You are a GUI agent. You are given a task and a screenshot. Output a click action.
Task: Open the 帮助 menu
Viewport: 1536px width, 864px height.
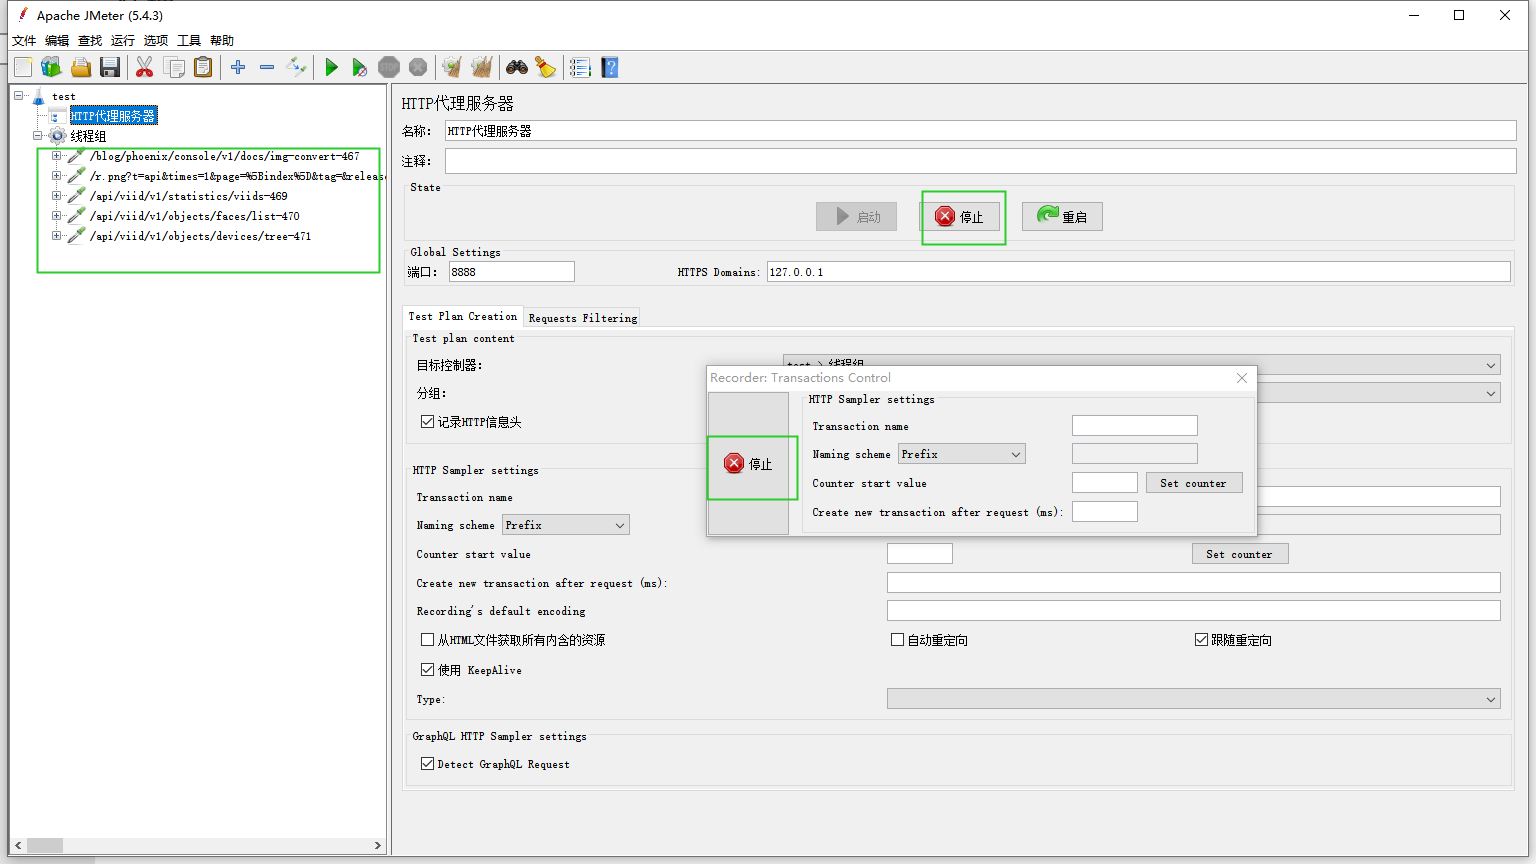click(222, 41)
